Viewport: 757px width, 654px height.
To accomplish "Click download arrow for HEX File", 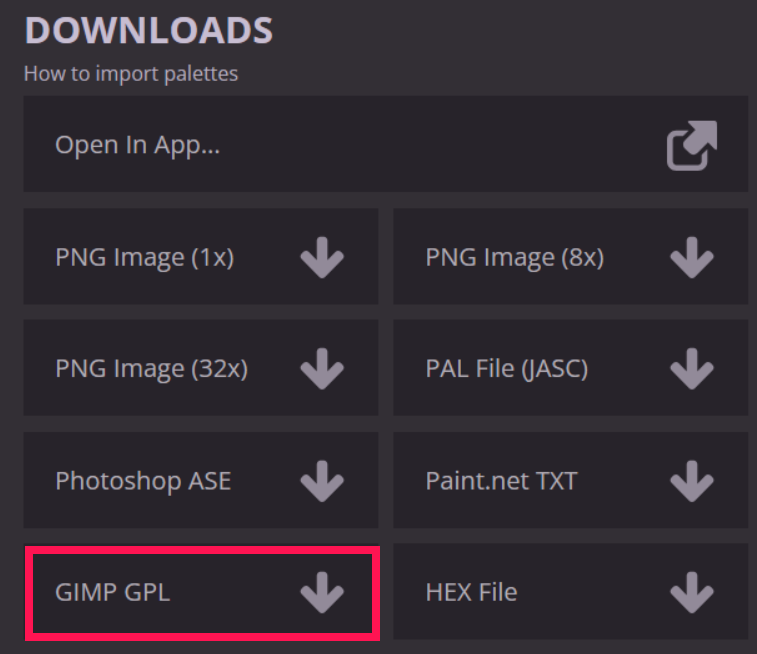I will pos(692,593).
